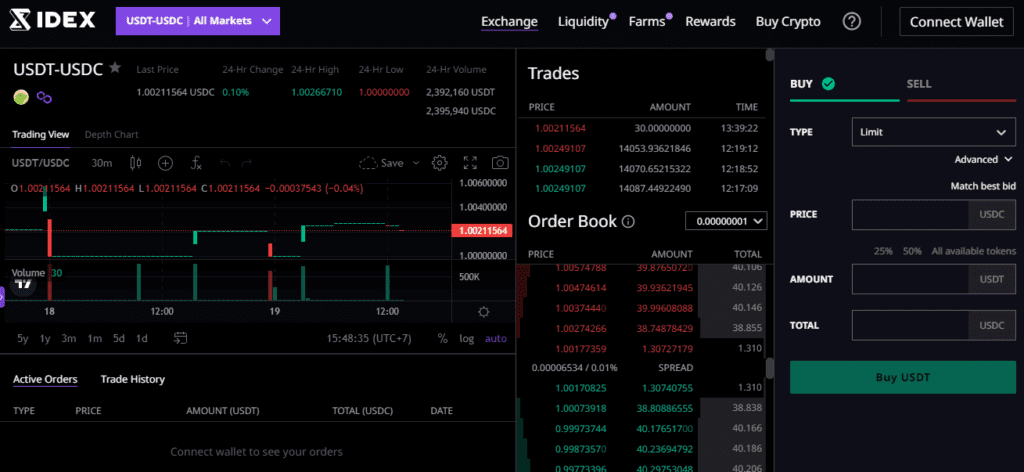Set chart range to 1m

95,338
